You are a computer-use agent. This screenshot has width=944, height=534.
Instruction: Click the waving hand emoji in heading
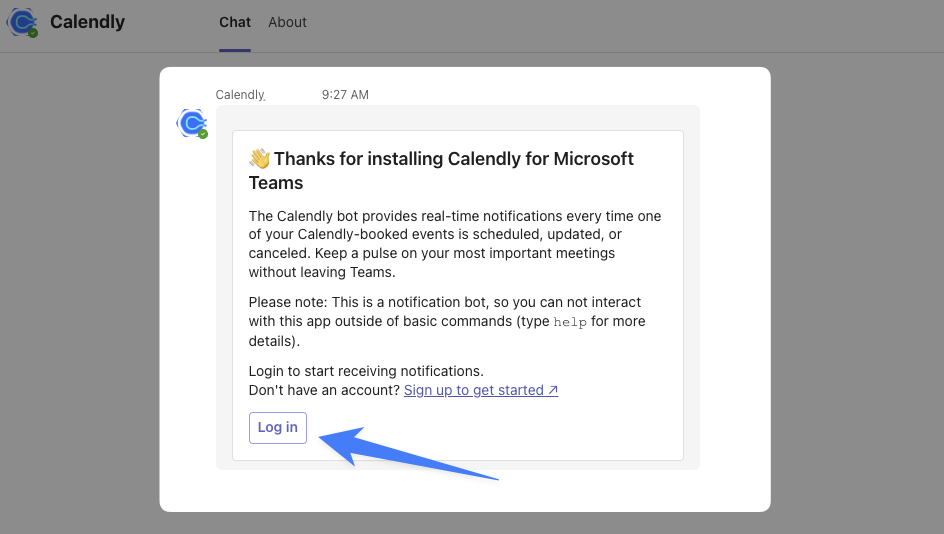(x=259, y=159)
